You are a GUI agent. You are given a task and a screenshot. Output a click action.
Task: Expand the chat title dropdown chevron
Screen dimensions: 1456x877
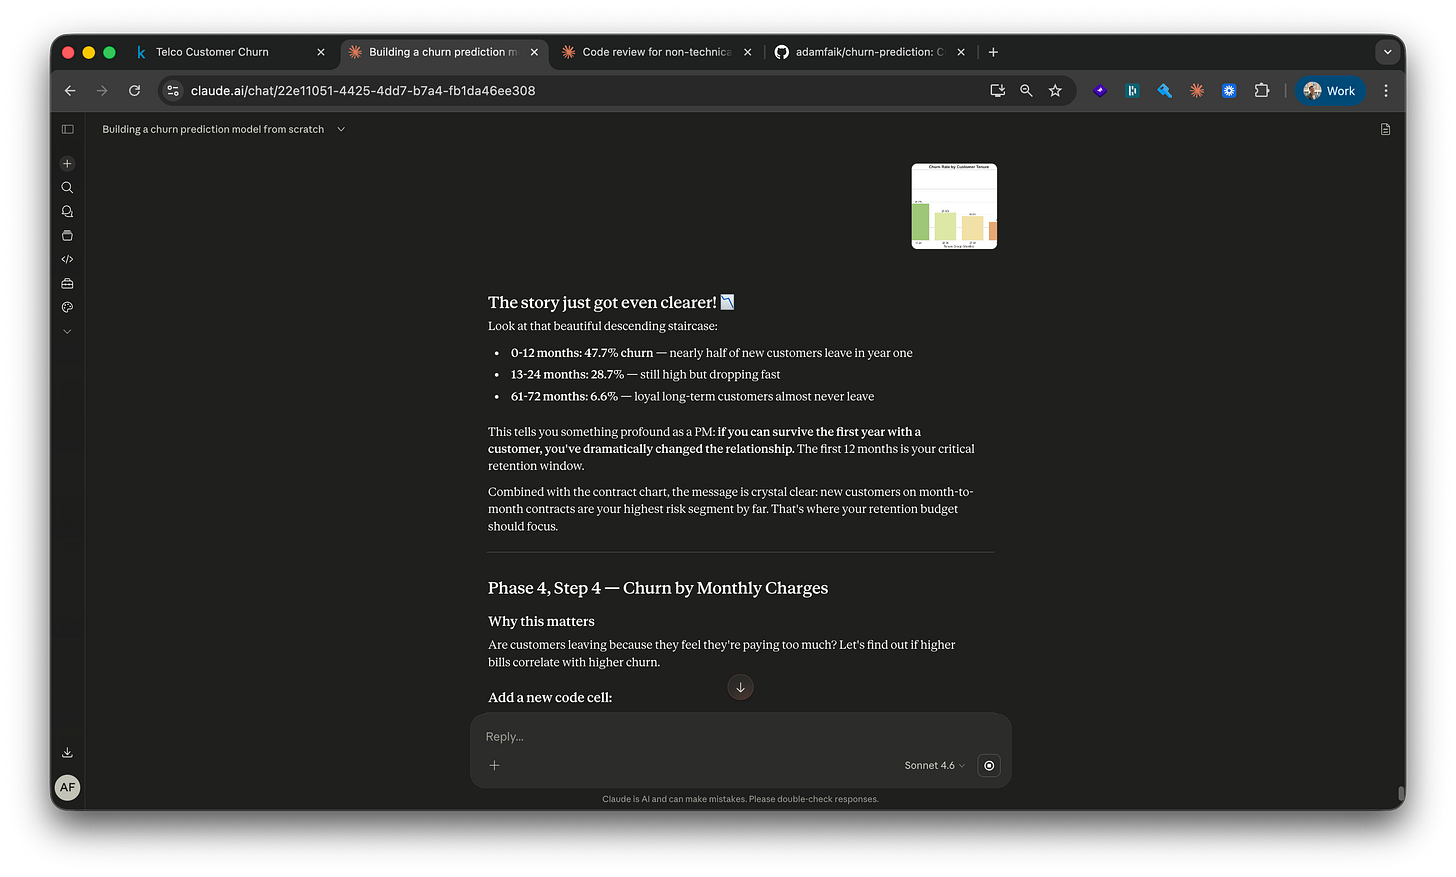point(340,129)
